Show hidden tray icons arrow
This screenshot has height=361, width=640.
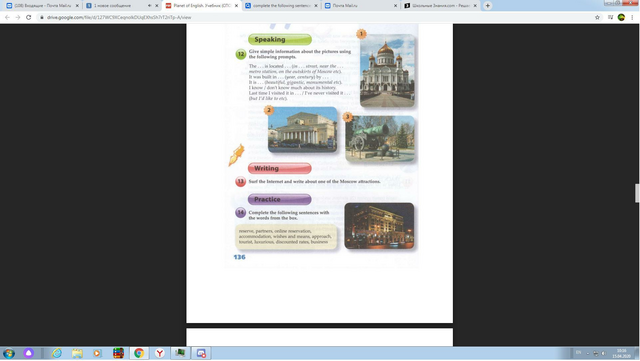pos(588,353)
